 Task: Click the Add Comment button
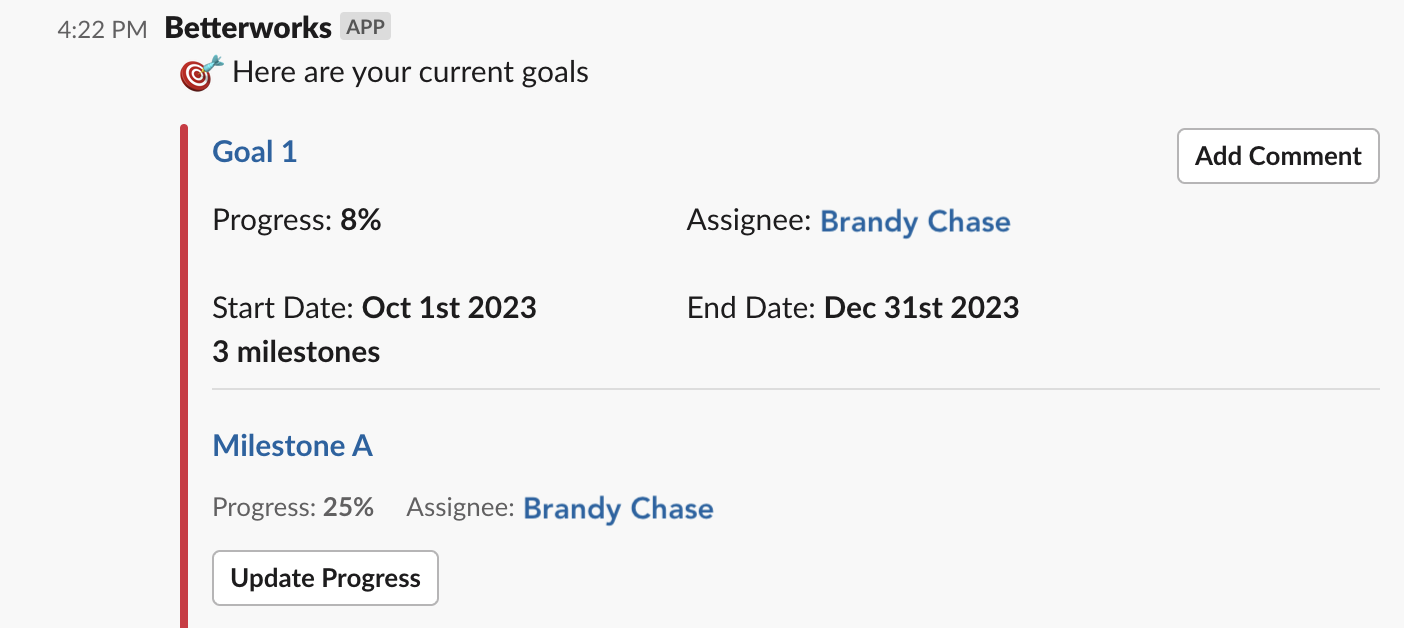point(1278,156)
